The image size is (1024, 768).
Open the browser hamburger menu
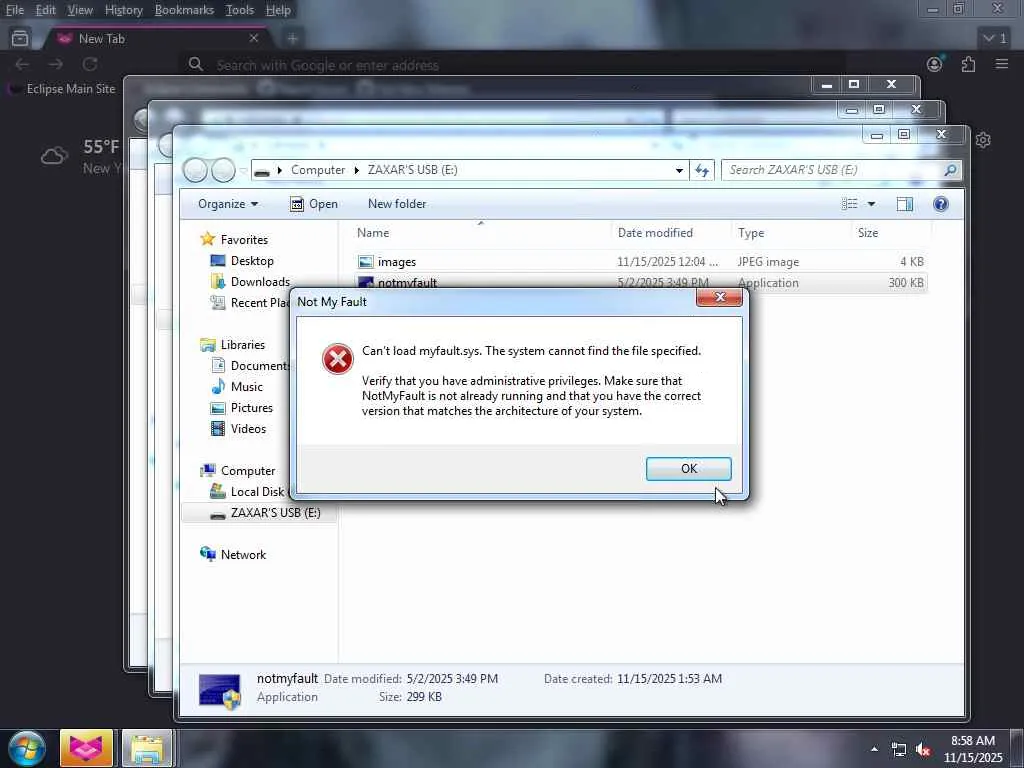(1002, 64)
